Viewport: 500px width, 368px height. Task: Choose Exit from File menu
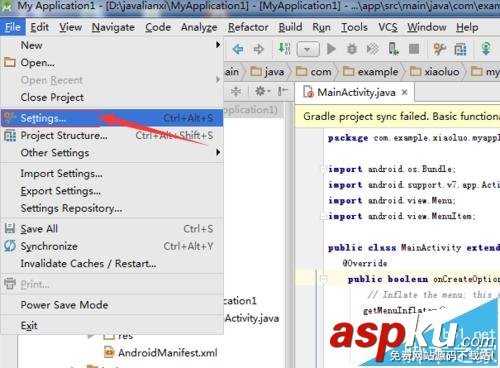[112, 326]
